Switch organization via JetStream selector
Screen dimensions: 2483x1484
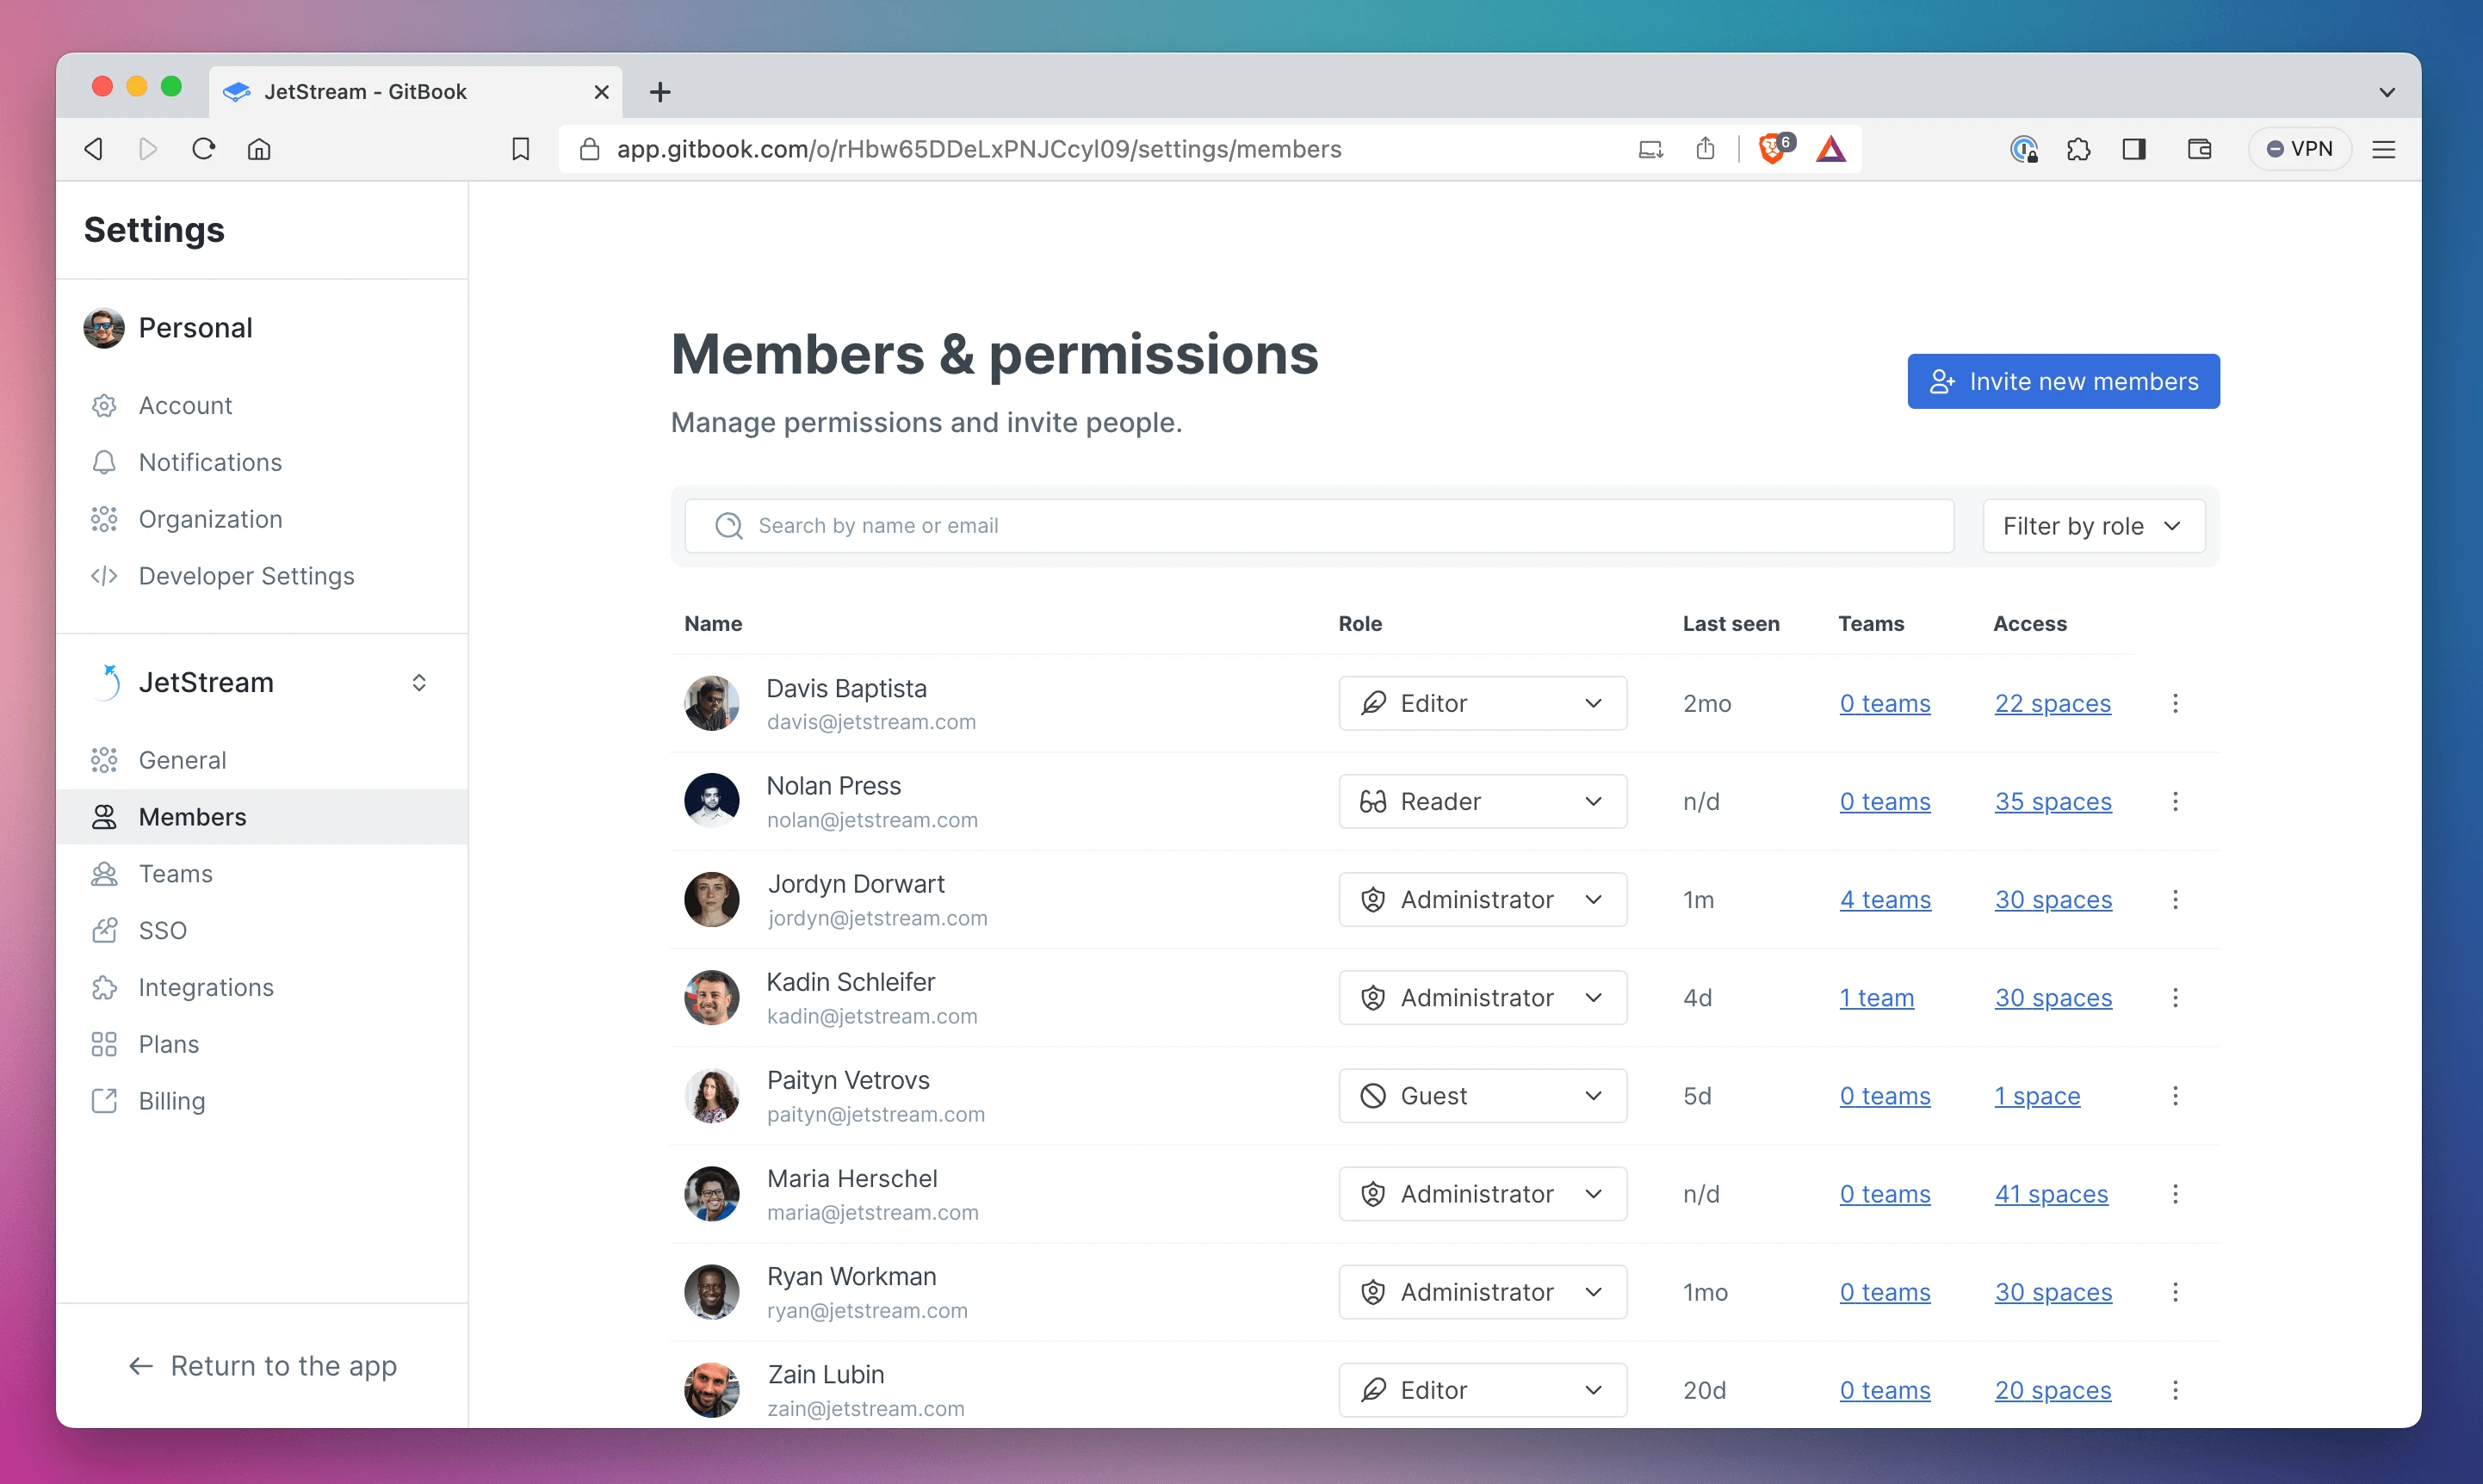coord(262,682)
